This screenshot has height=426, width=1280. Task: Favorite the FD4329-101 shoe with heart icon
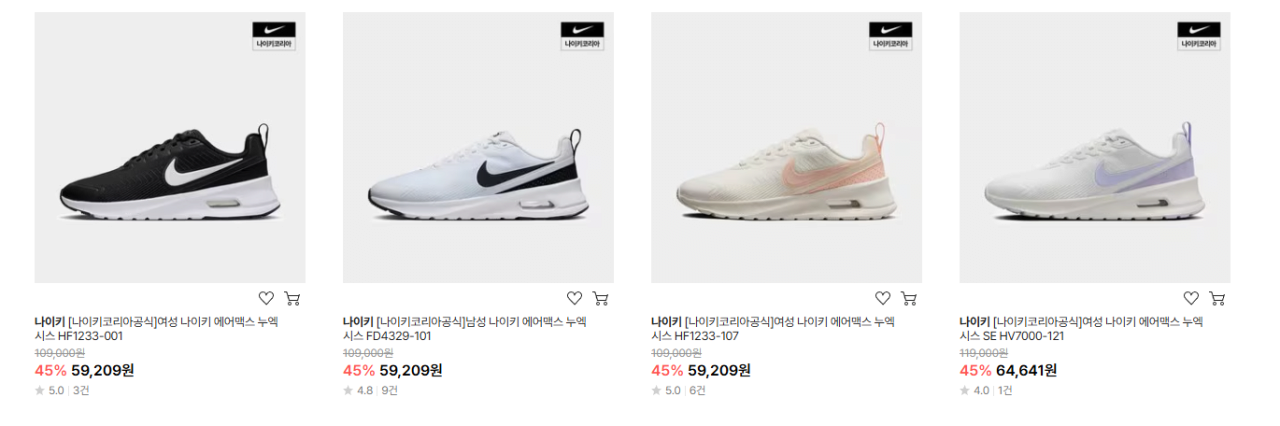pos(574,298)
